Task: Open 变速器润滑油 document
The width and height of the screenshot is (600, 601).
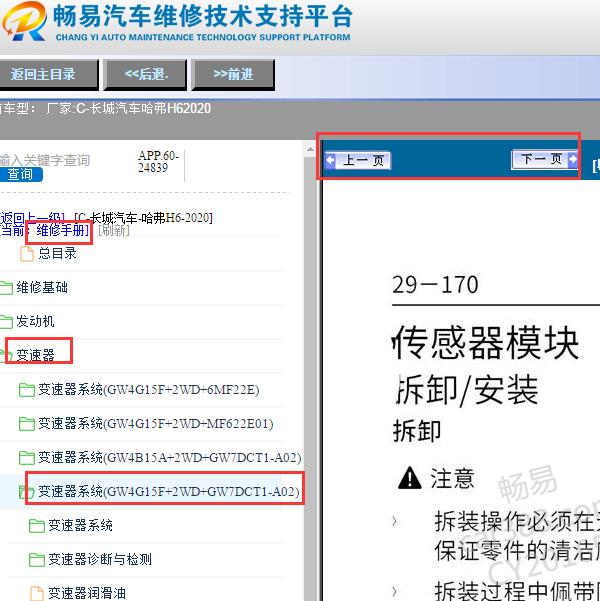Action: click(x=87, y=593)
